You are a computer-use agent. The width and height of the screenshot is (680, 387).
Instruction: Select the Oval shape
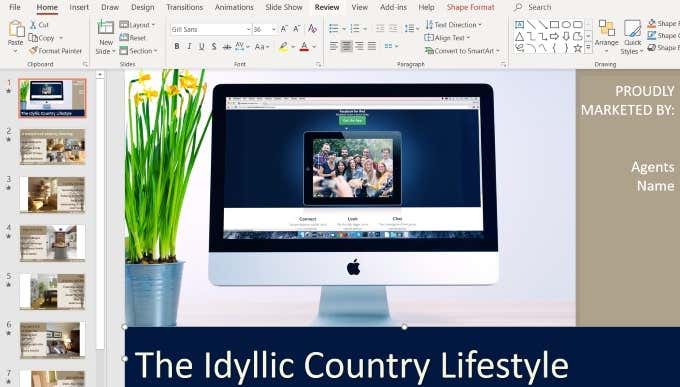tap(566, 25)
